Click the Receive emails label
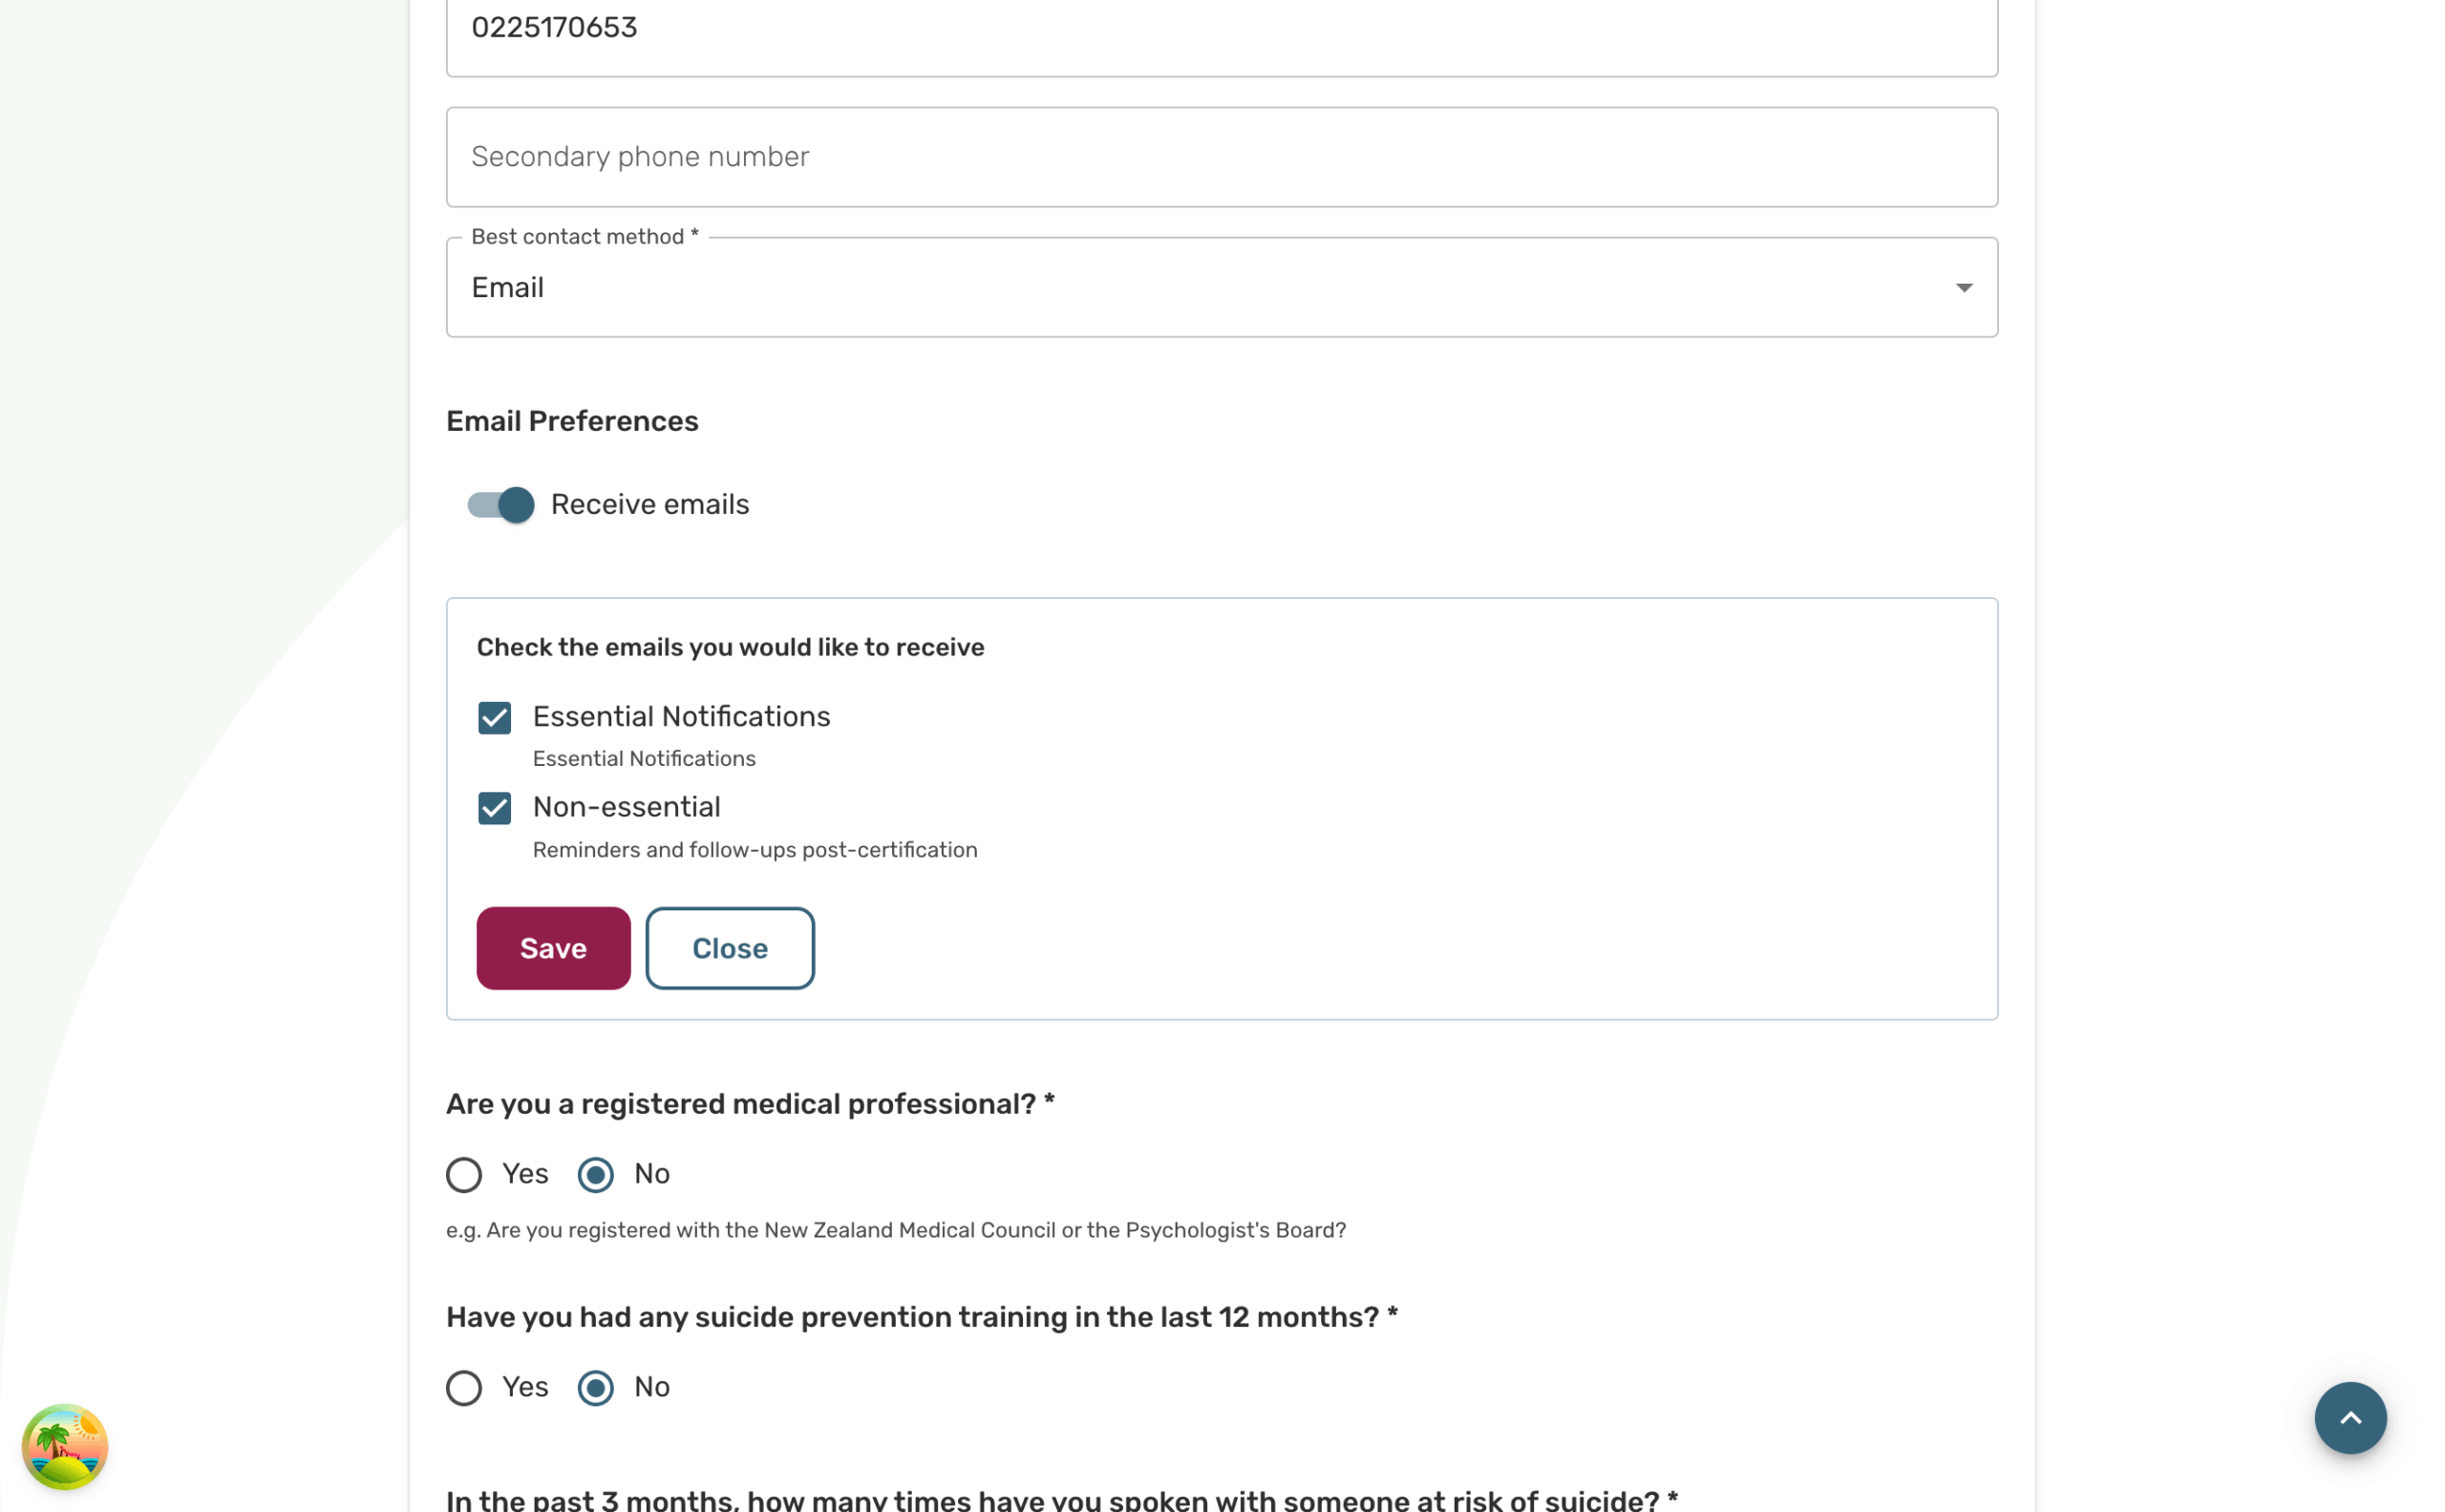The width and height of the screenshot is (2445, 1512). pyautogui.click(x=650, y=505)
